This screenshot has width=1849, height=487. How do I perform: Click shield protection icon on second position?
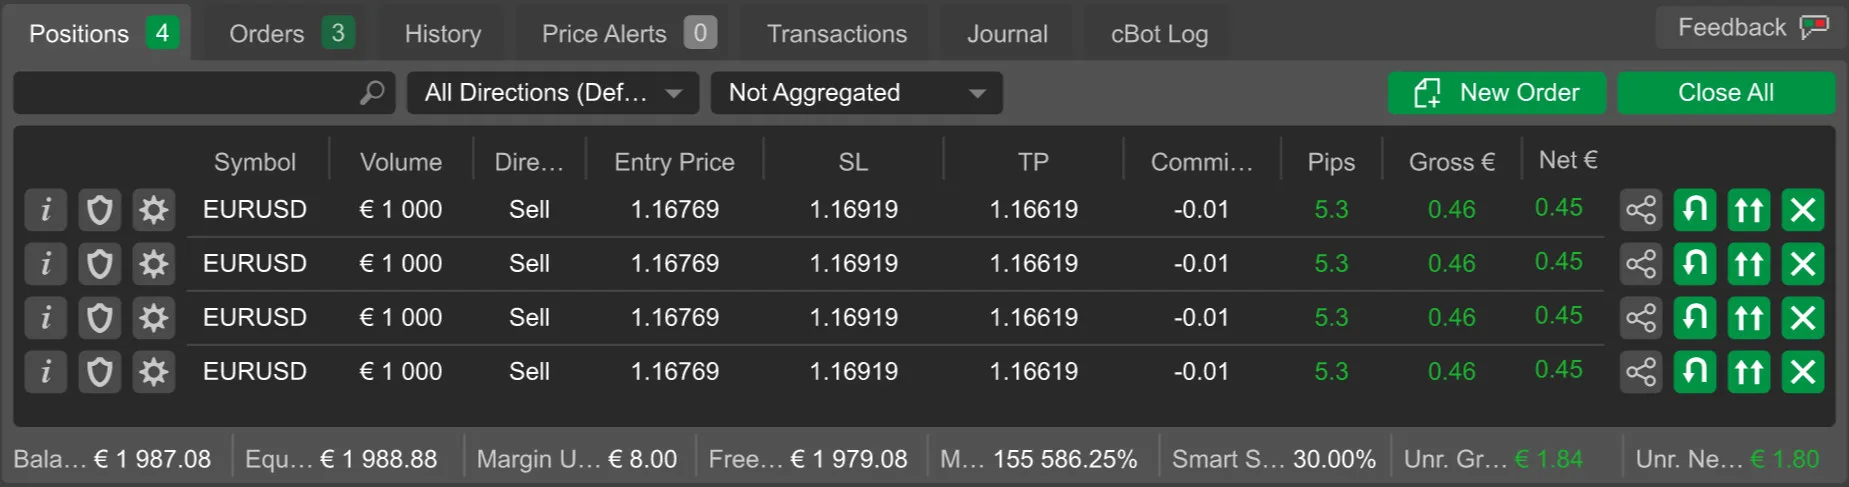click(x=100, y=264)
